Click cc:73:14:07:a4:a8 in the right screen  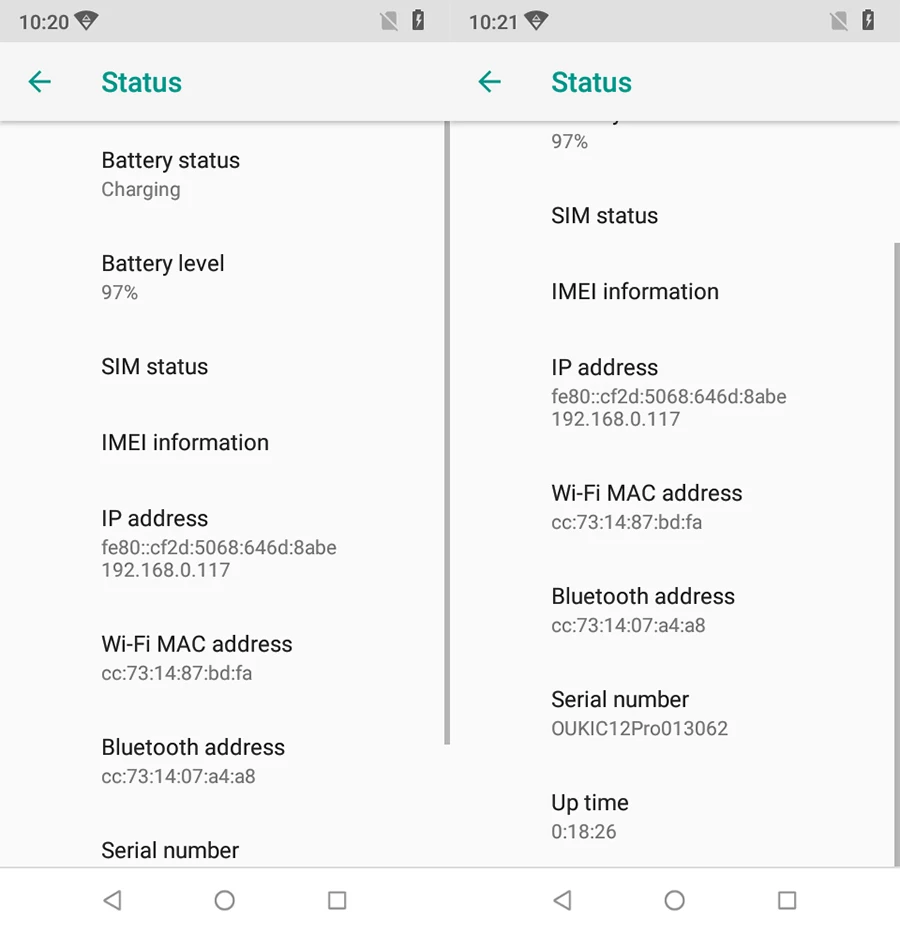[628, 625]
